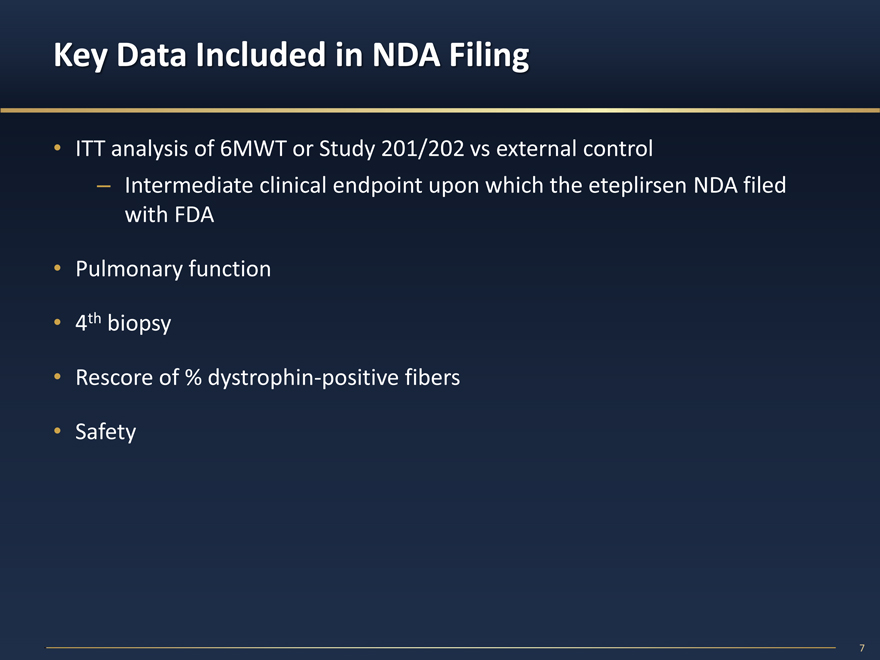
Task: Select the "Rescore of % dystrophin-positive fibers" line
Action: point(267,378)
